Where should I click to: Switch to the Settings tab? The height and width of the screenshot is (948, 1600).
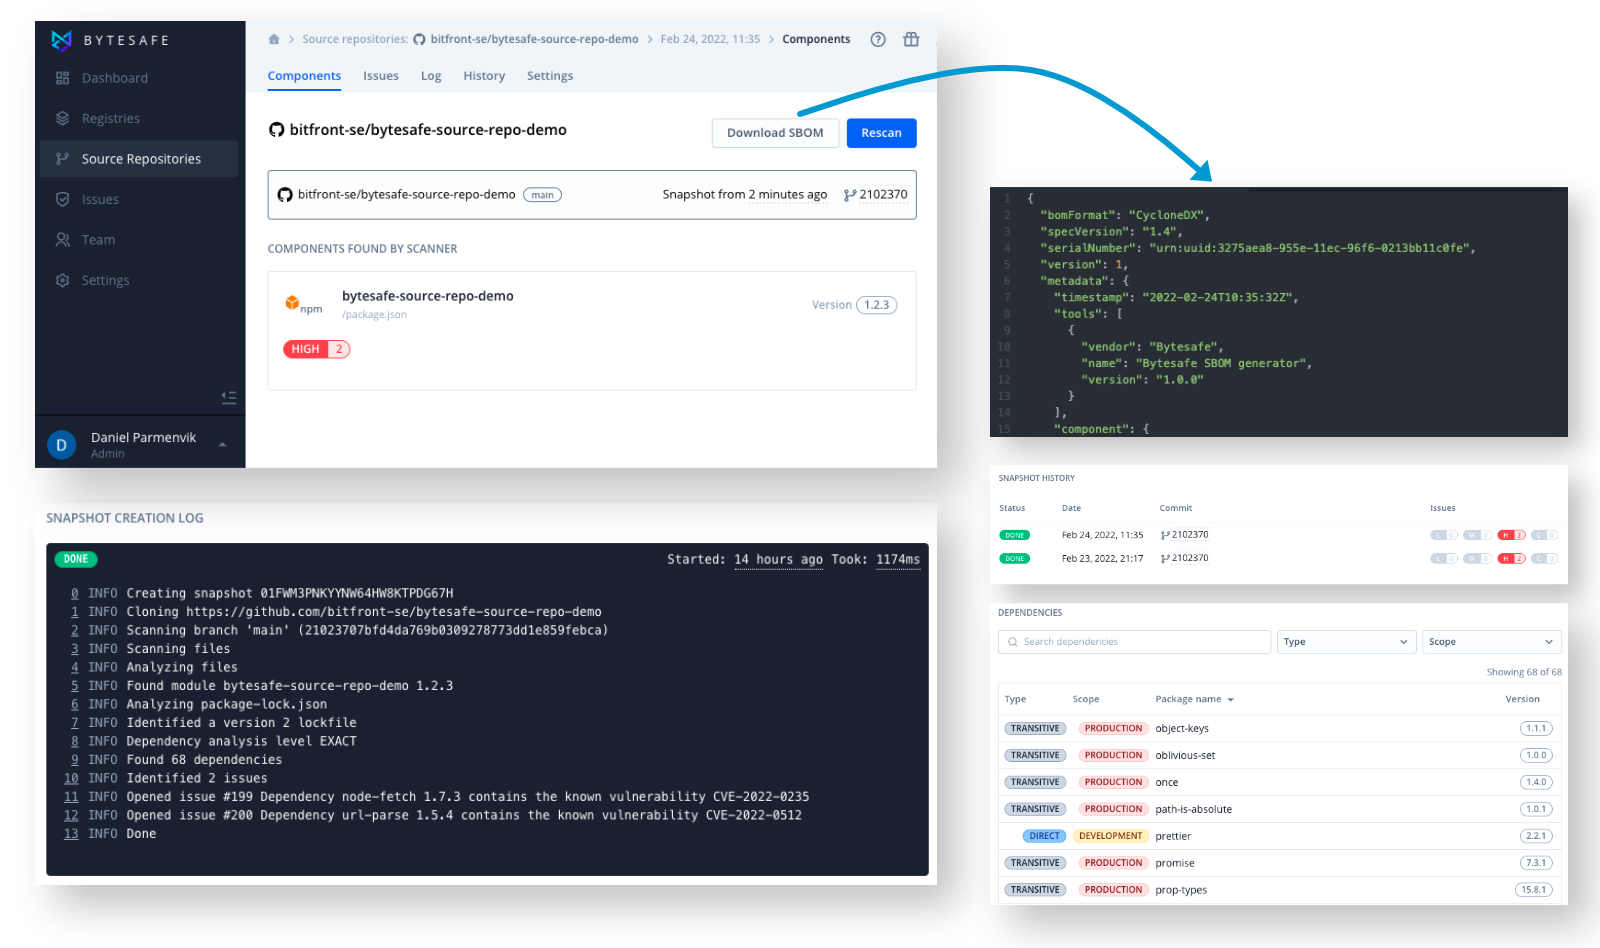pos(550,76)
